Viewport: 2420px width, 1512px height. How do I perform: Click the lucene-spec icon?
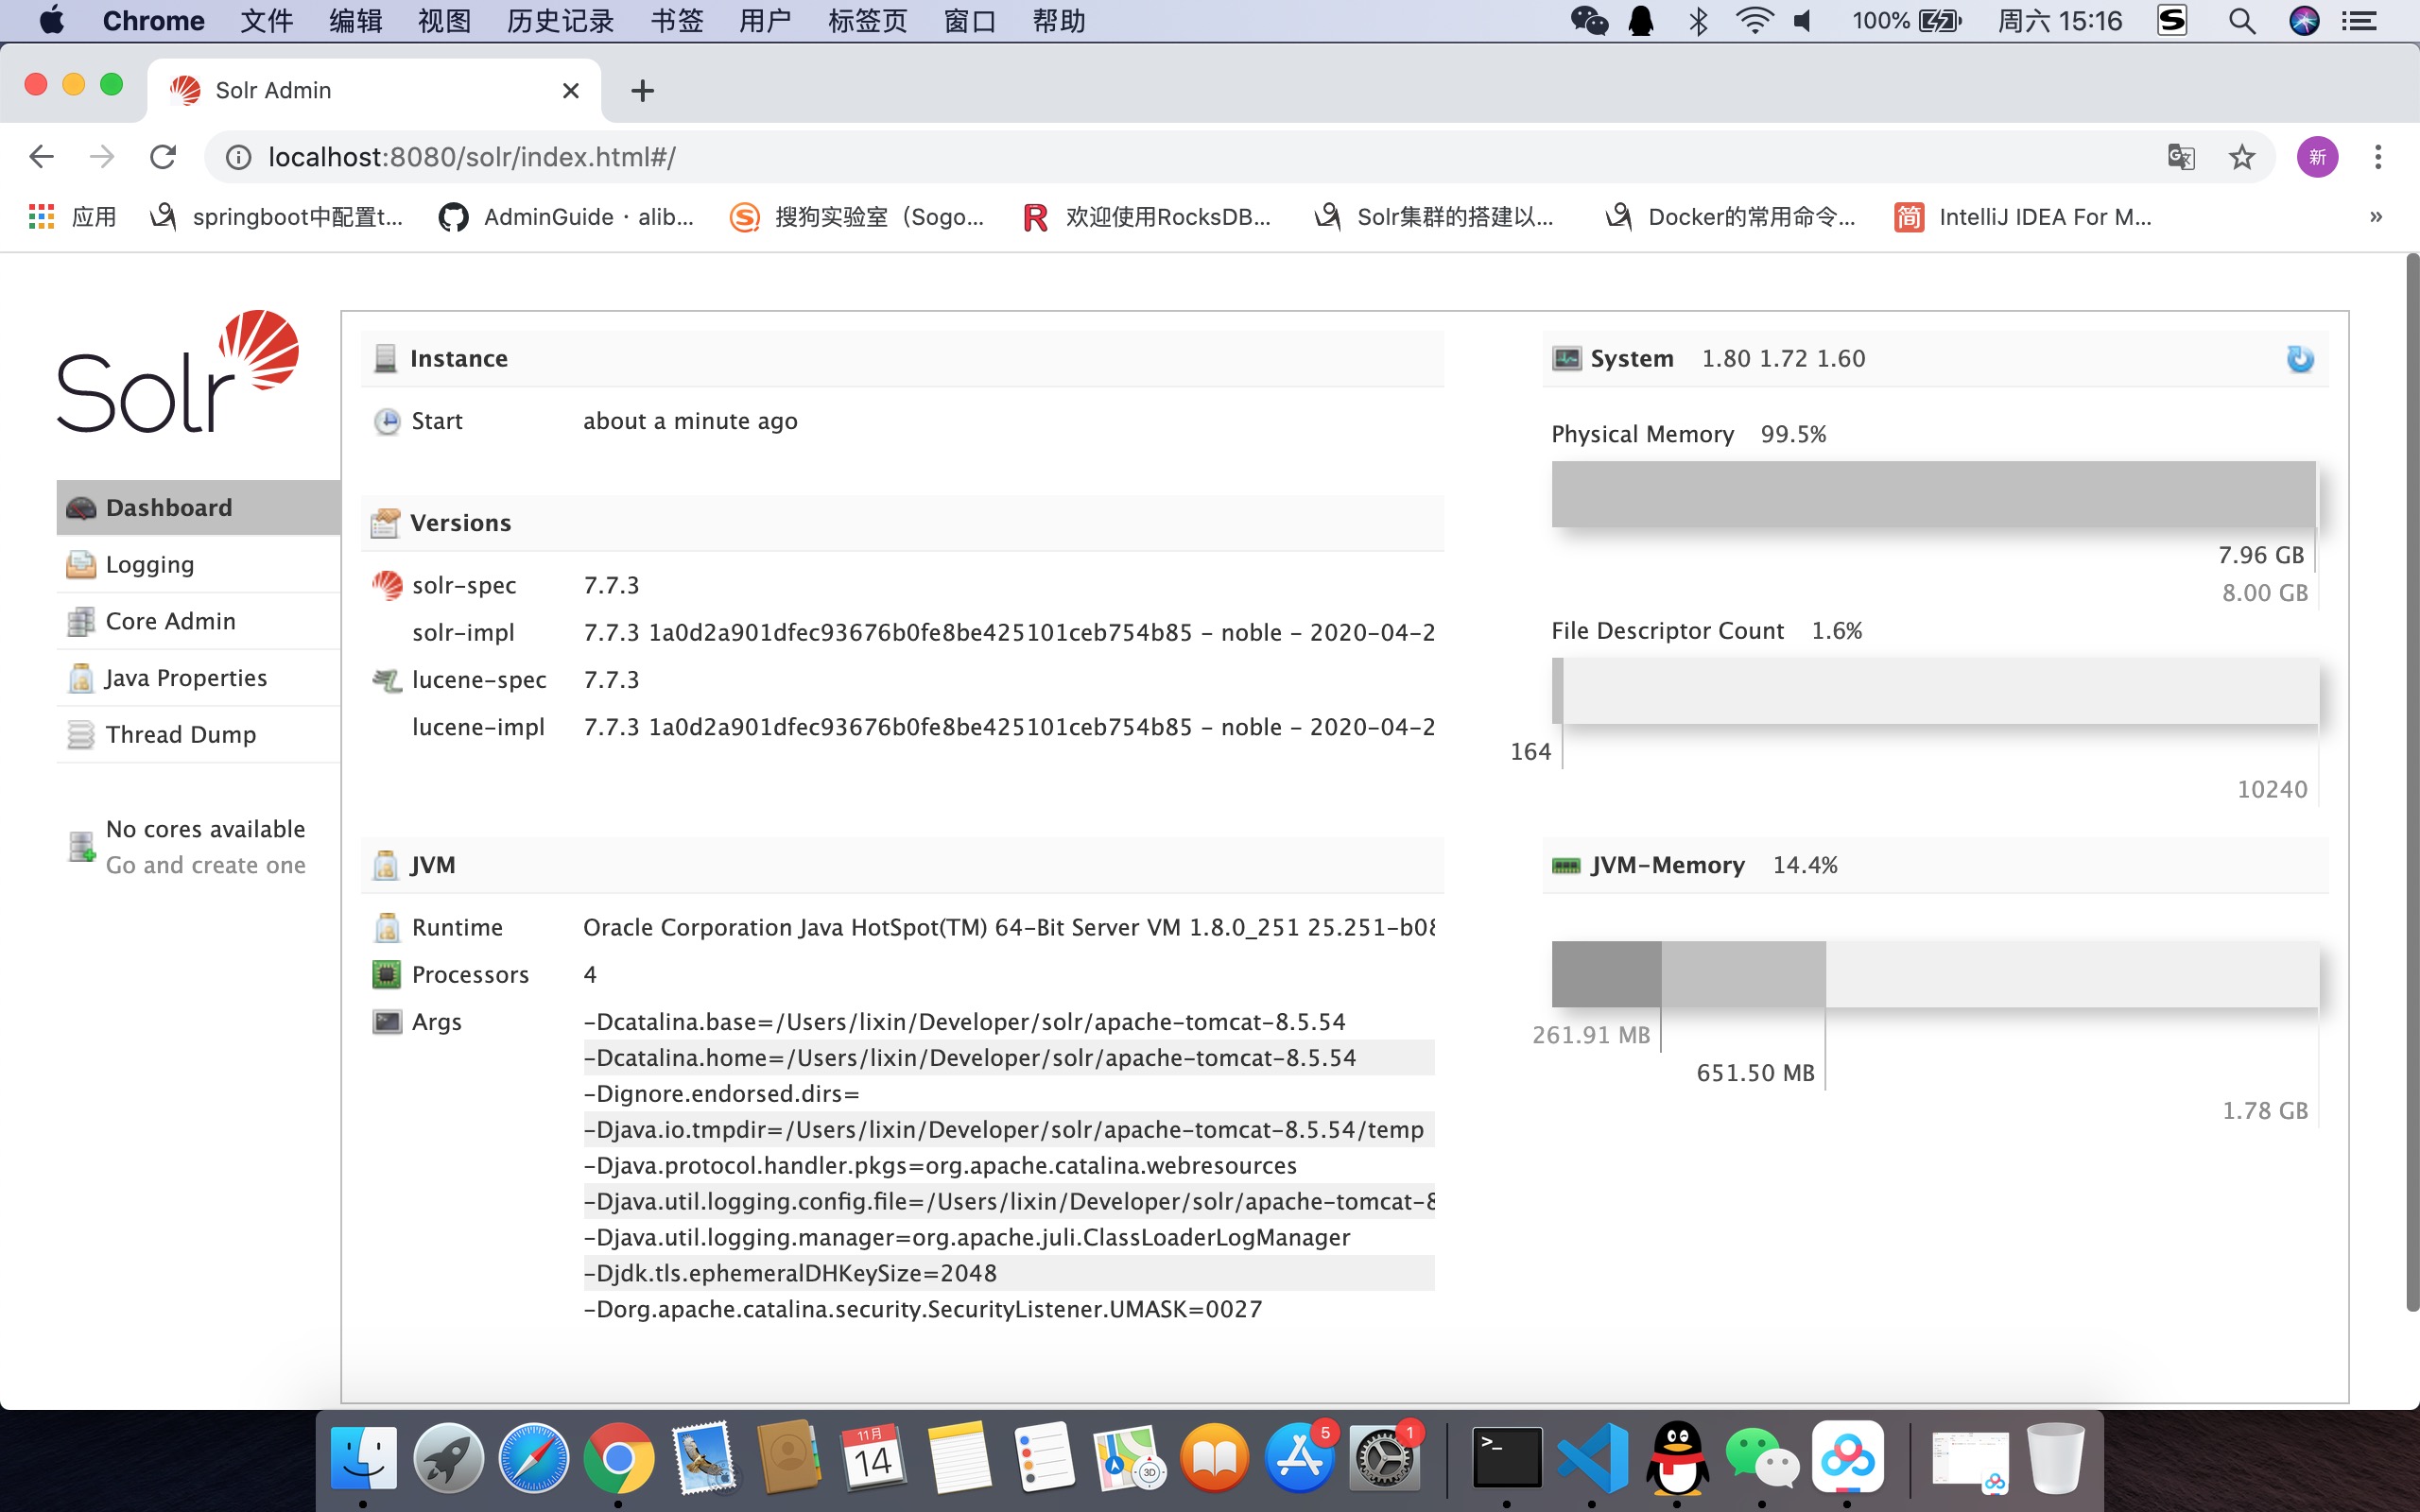387,680
